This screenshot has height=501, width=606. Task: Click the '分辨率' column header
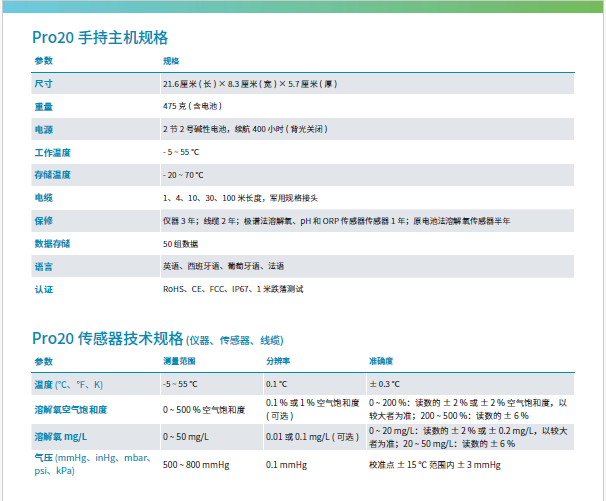coord(278,361)
